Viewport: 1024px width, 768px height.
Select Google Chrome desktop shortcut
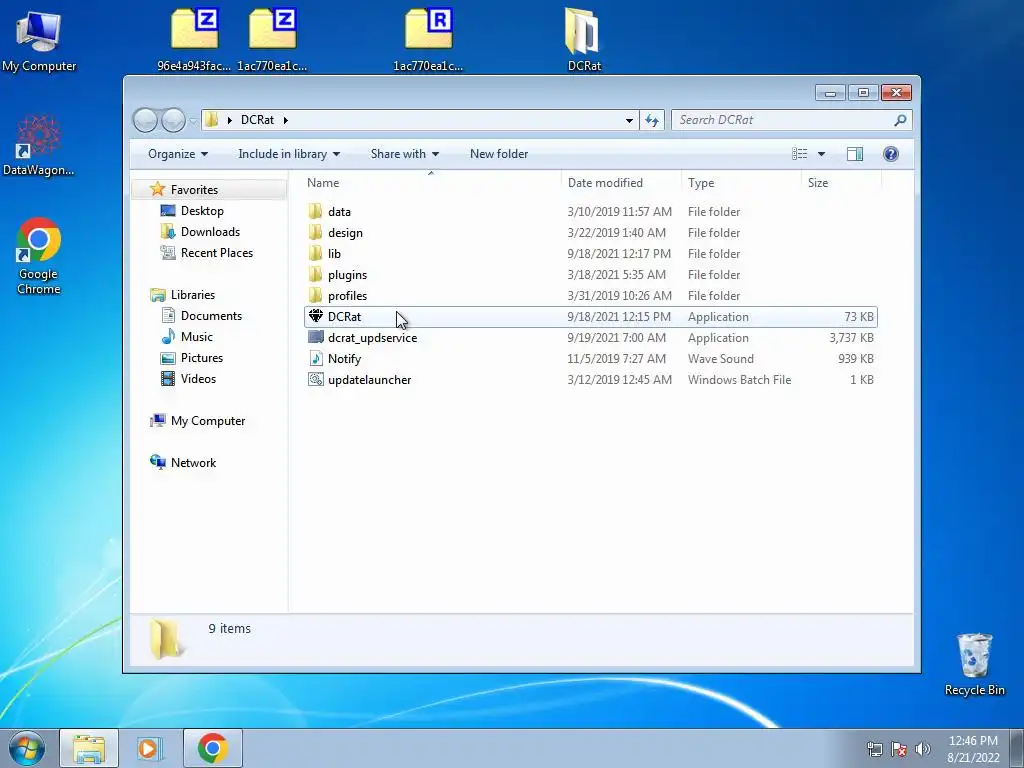[x=39, y=256]
